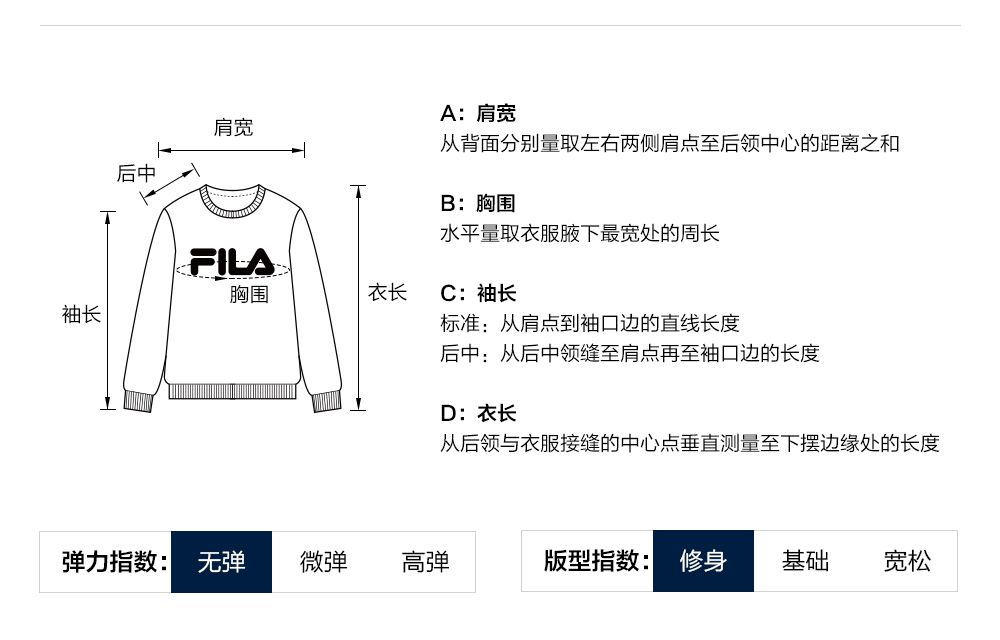Choose the 宽松 fit option
This screenshot has width=1000, height=640.
pyautogui.click(x=907, y=561)
